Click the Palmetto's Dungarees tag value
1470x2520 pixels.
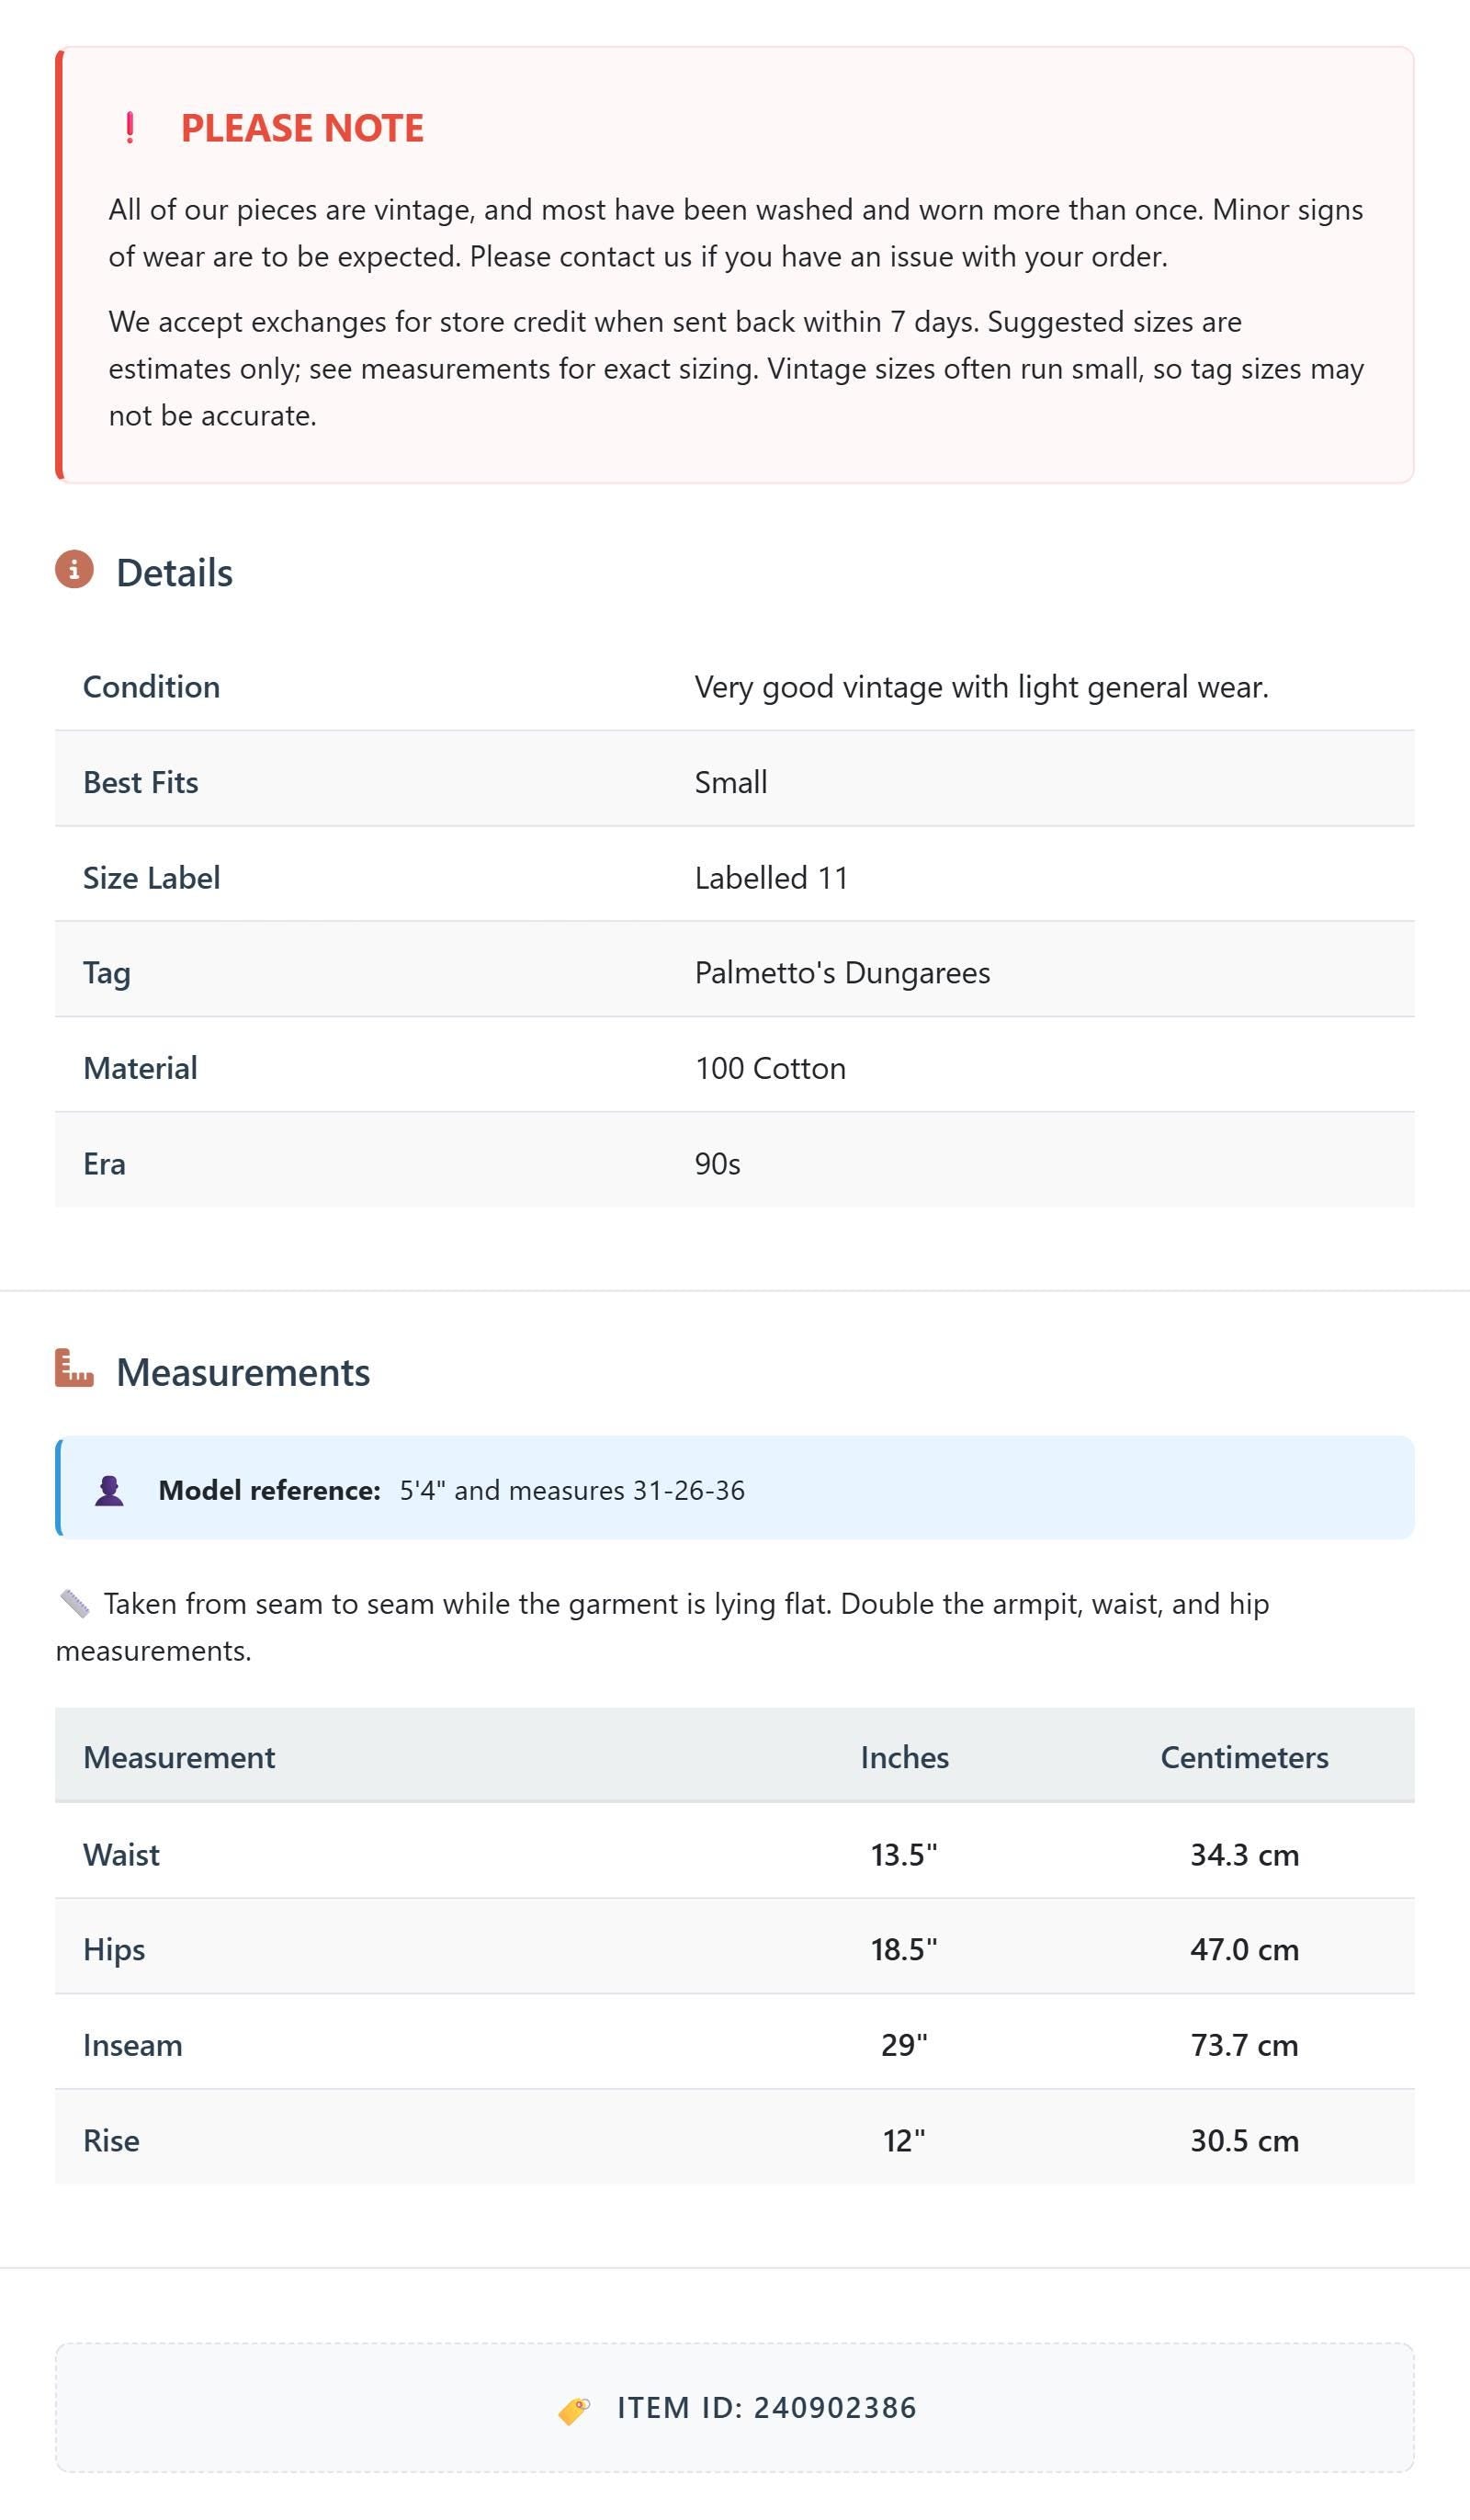point(842,972)
